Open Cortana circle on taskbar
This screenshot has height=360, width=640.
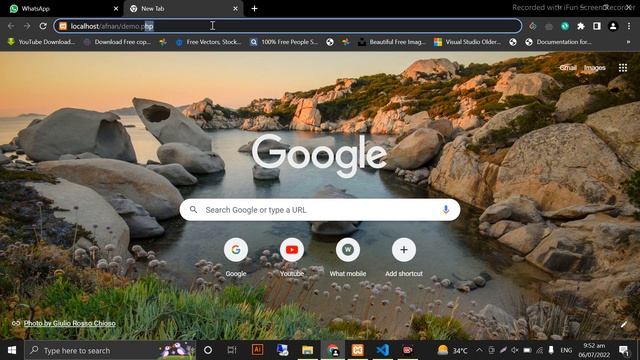tap(208, 350)
